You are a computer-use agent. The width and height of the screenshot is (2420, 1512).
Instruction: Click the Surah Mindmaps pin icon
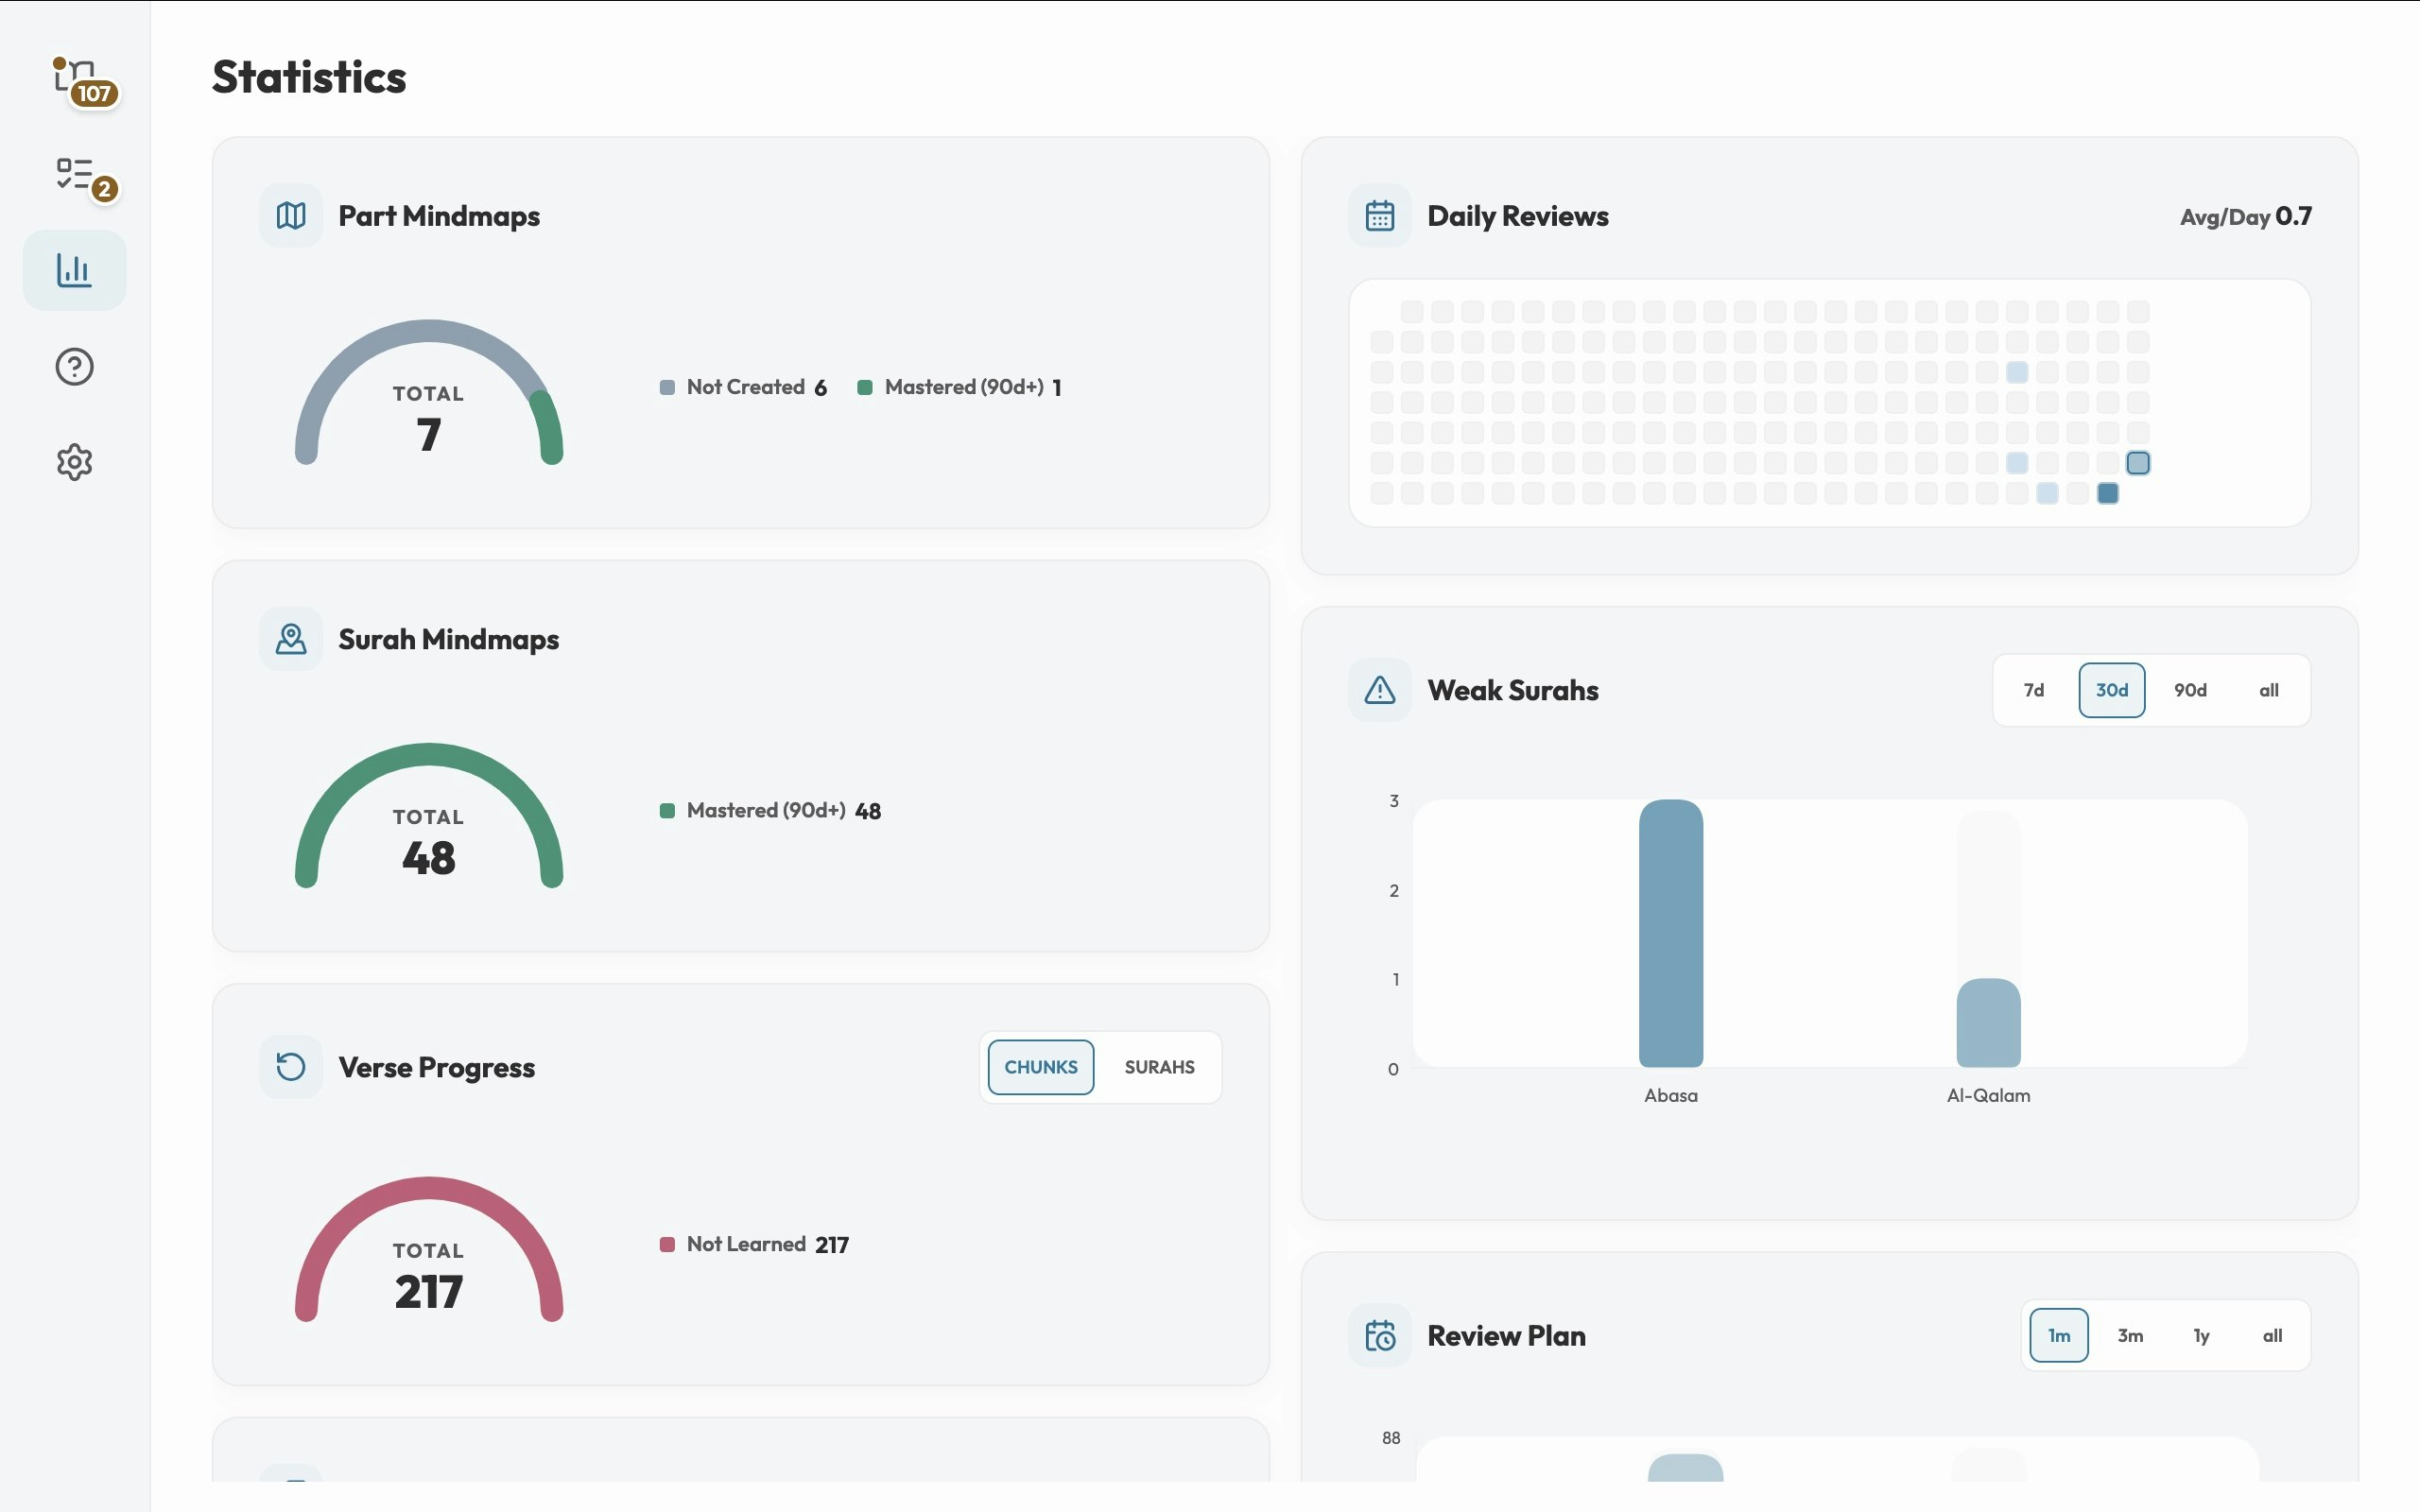pyautogui.click(x=291, y=639)
